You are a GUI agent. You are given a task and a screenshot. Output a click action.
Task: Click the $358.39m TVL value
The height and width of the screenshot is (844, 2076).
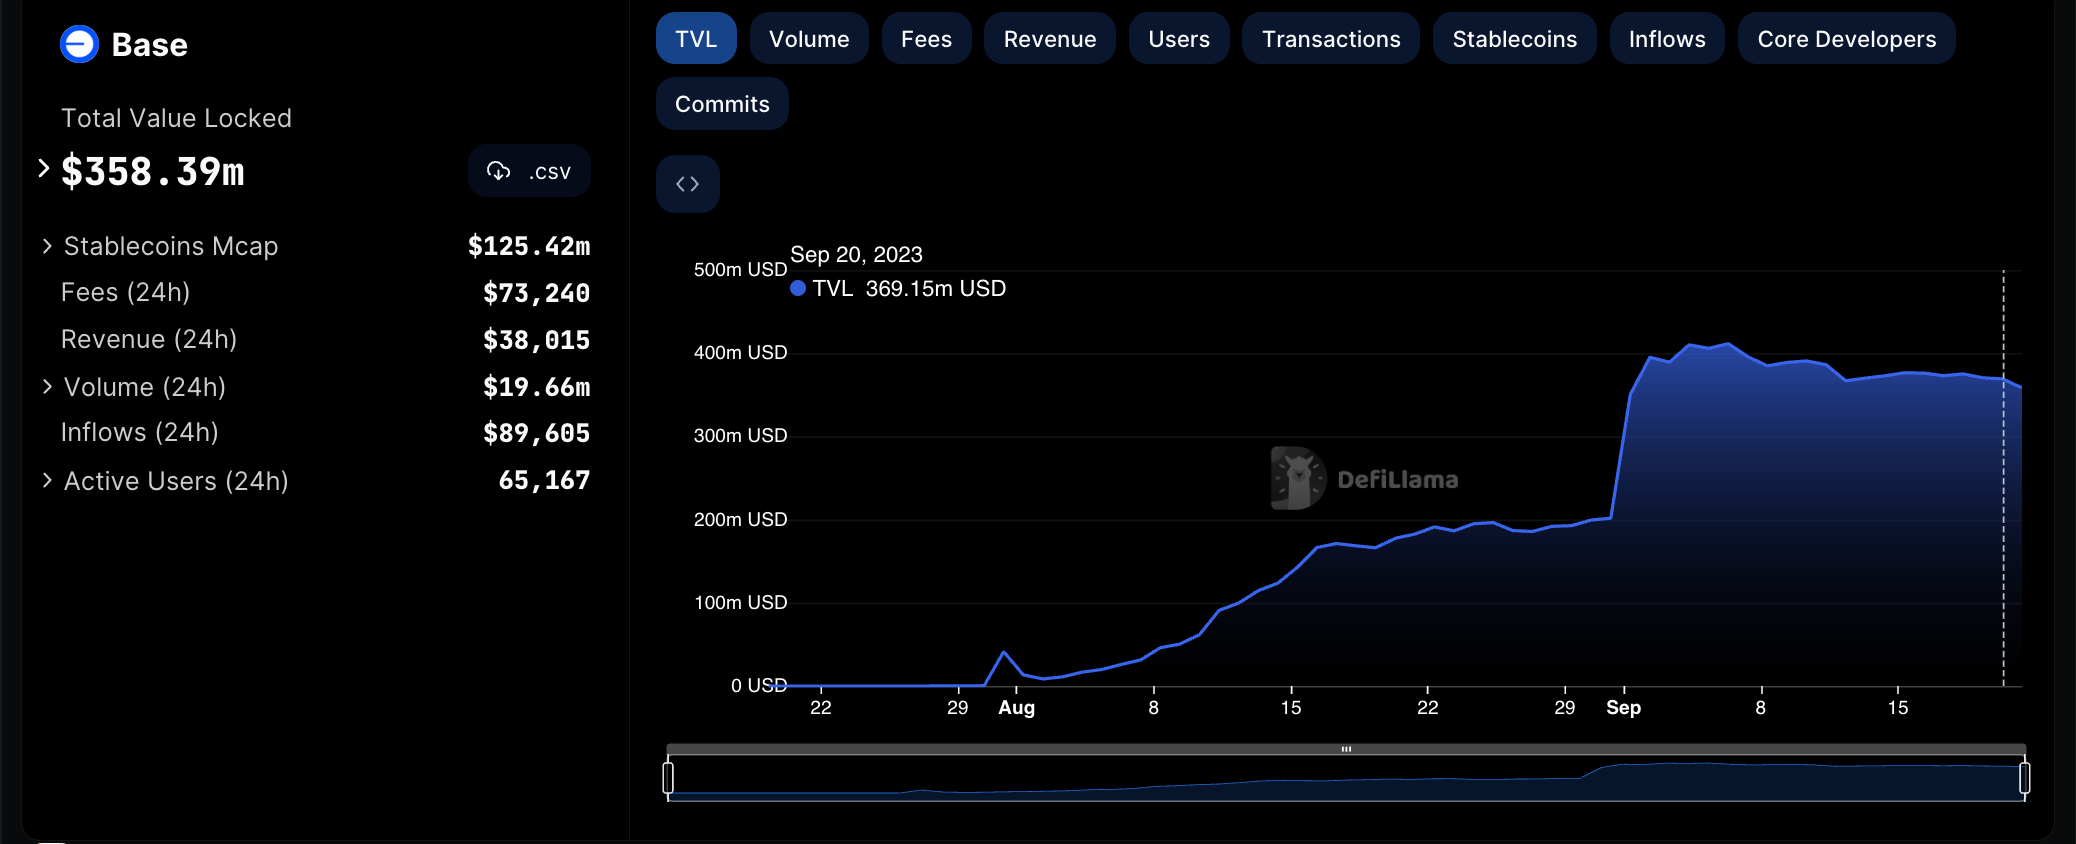click(x=153, y=171)
